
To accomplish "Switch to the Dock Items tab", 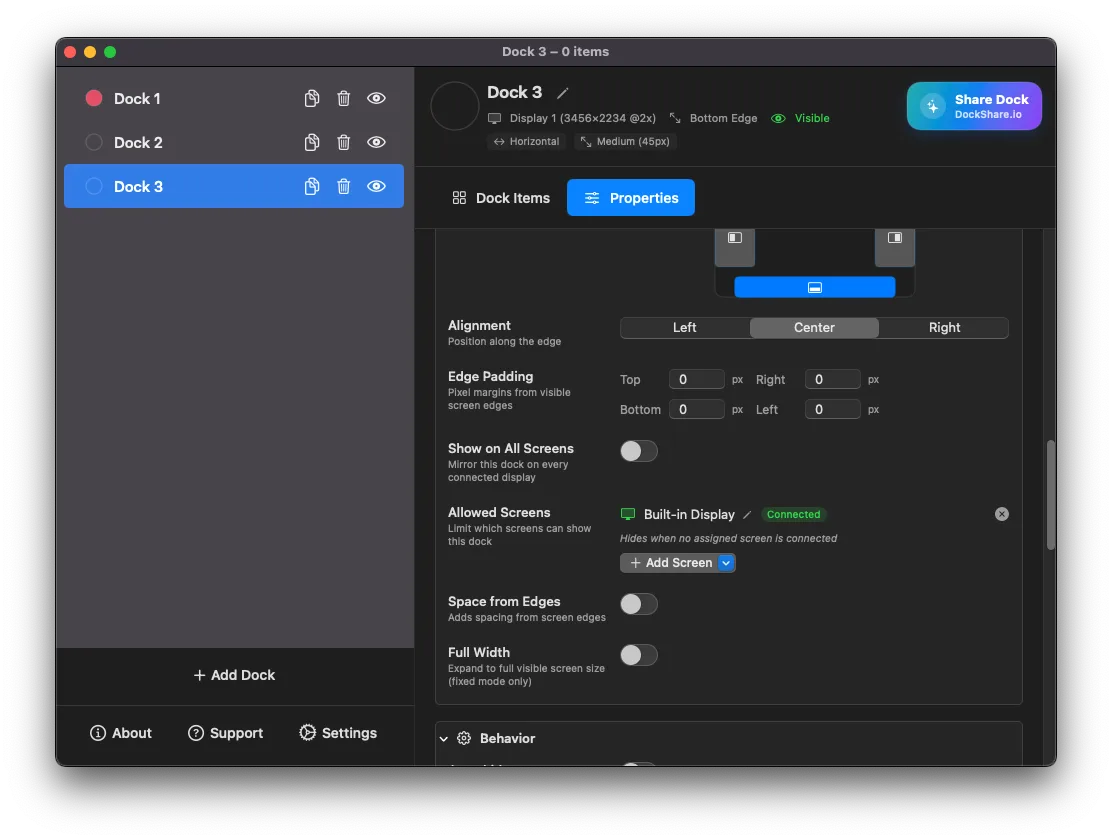I will 501,198.
